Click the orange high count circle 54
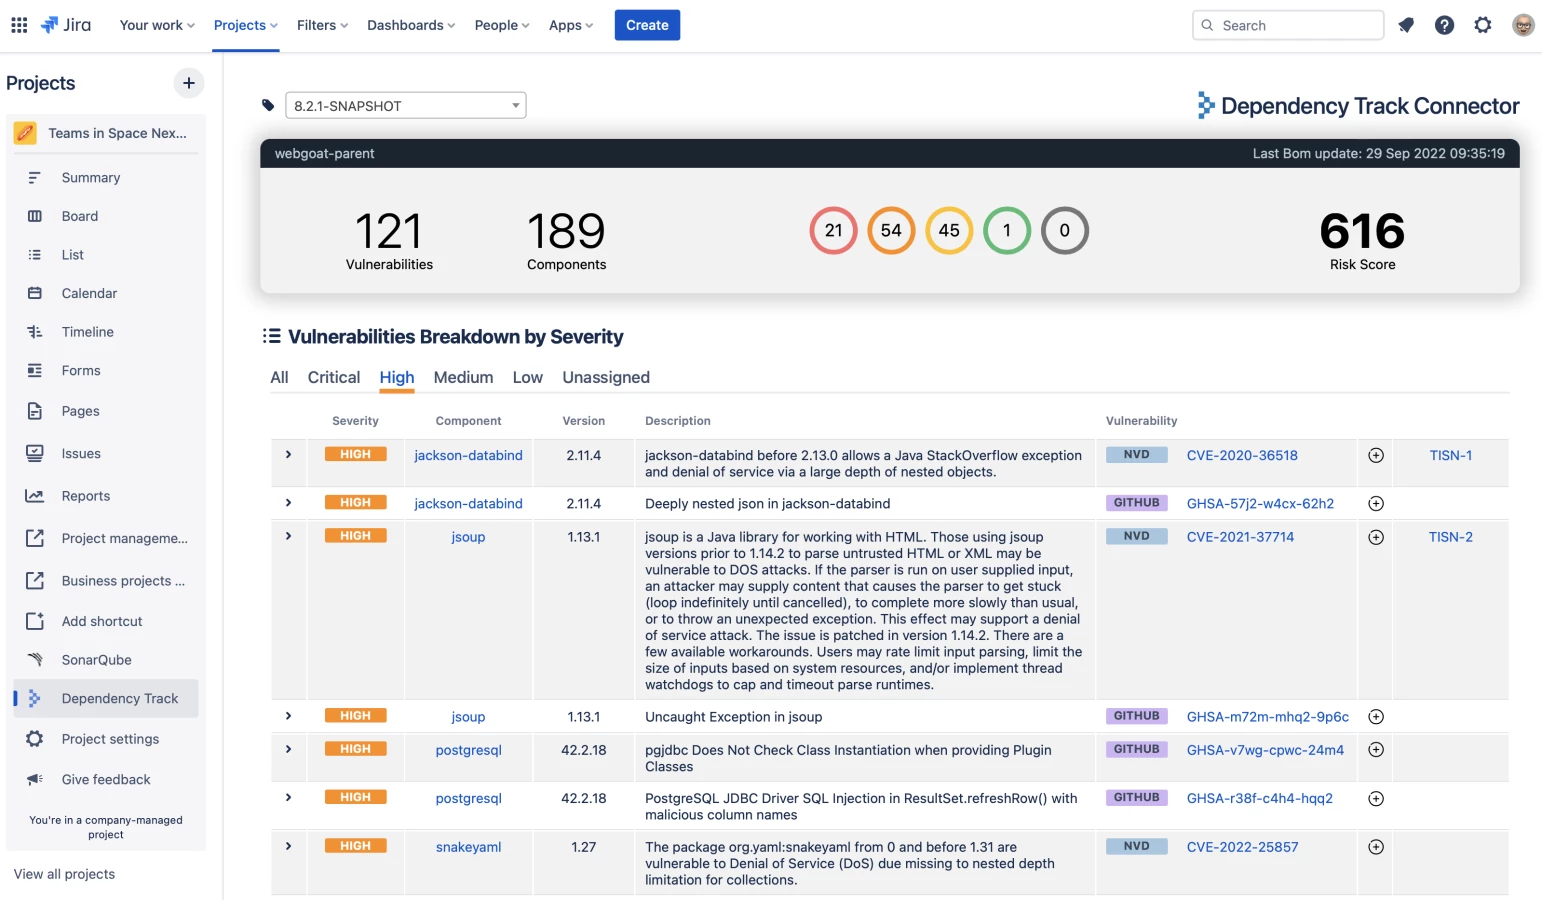This screenshot has width=1542, height=900. coord(891,231)
